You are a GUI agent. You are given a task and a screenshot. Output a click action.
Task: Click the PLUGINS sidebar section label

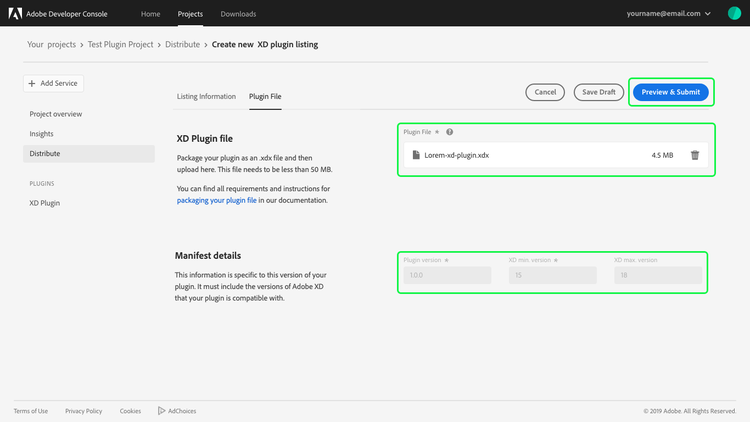42,184
